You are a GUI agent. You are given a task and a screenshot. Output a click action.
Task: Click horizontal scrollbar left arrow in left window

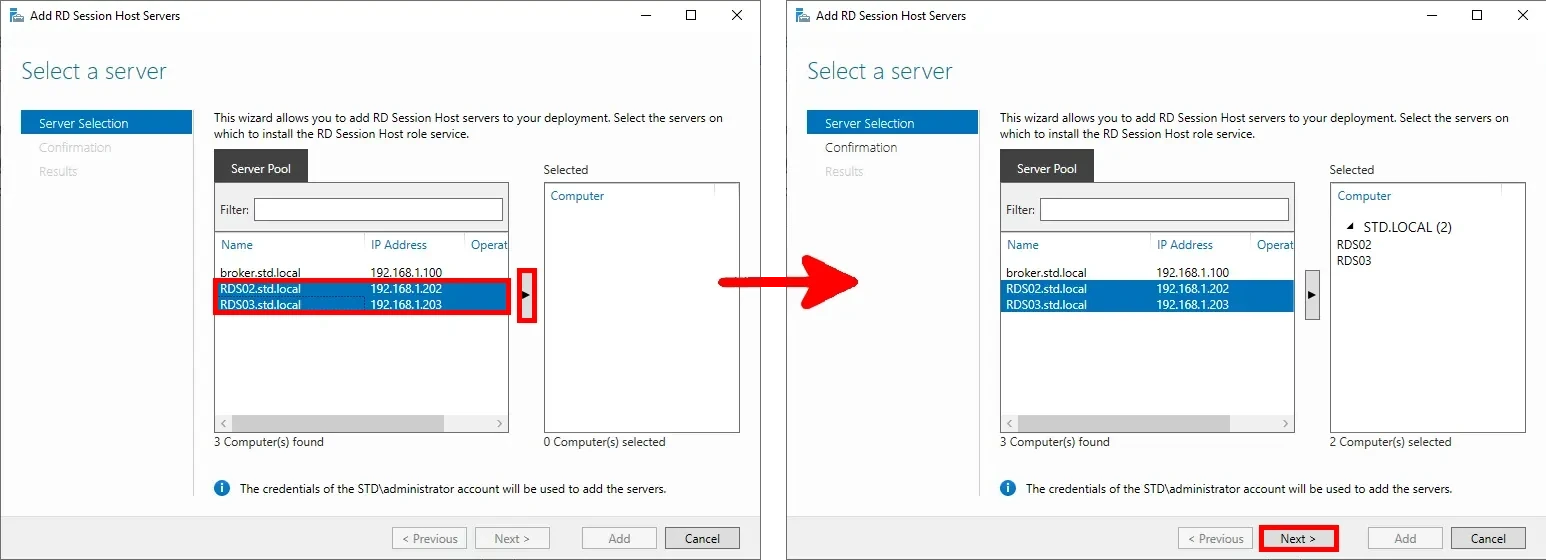(223, 424)
